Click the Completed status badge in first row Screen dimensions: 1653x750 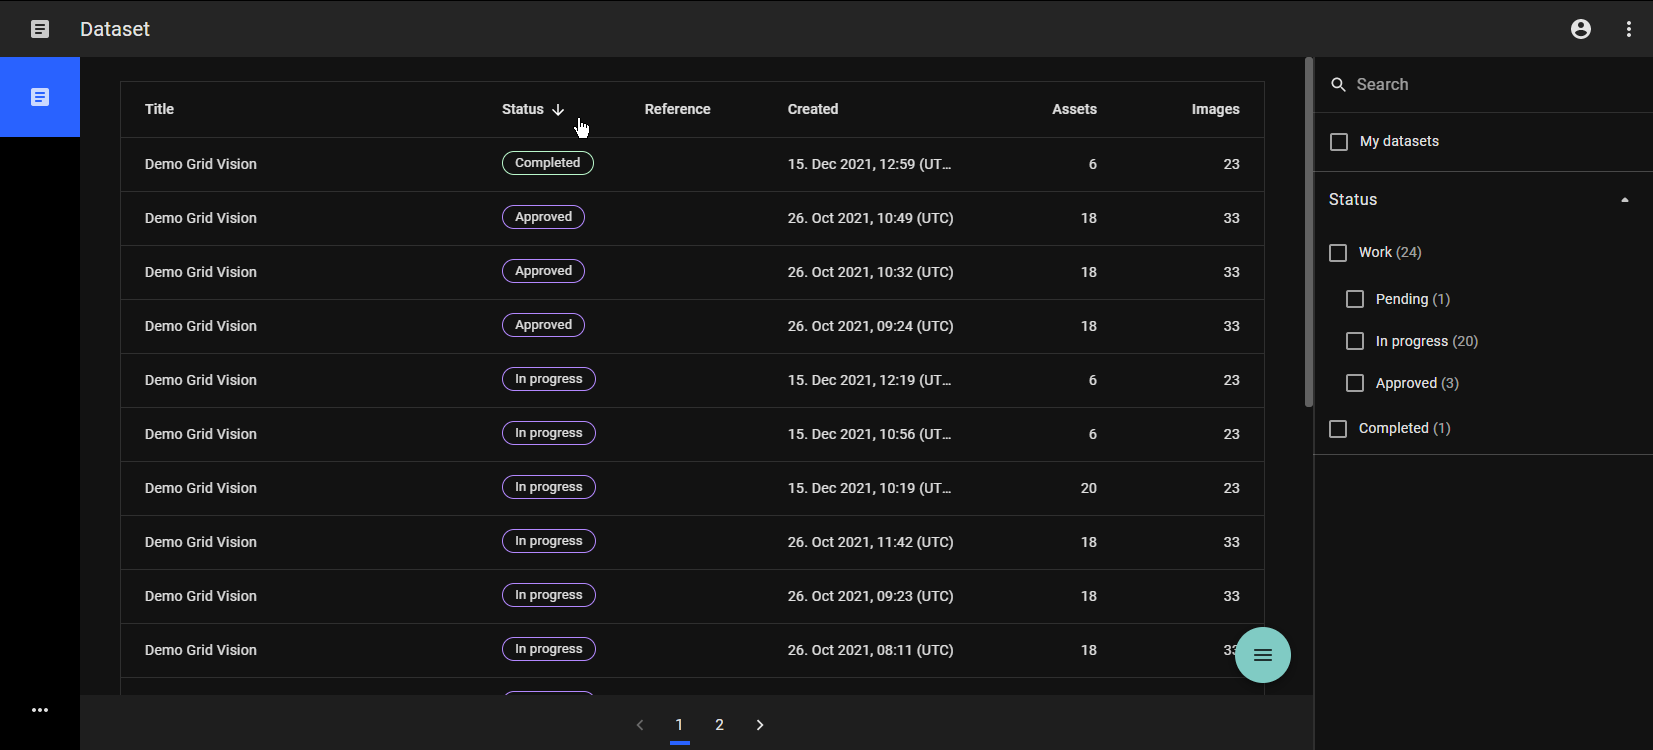547,163
